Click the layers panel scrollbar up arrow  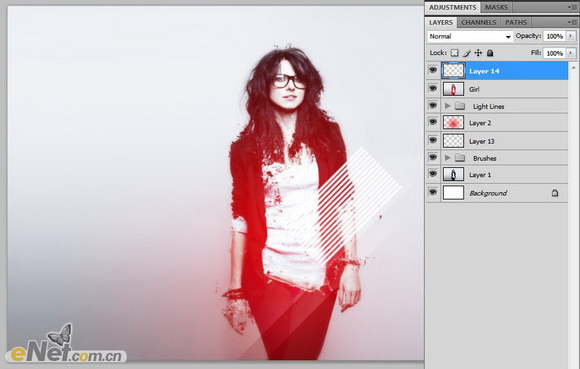coord(573,67)
